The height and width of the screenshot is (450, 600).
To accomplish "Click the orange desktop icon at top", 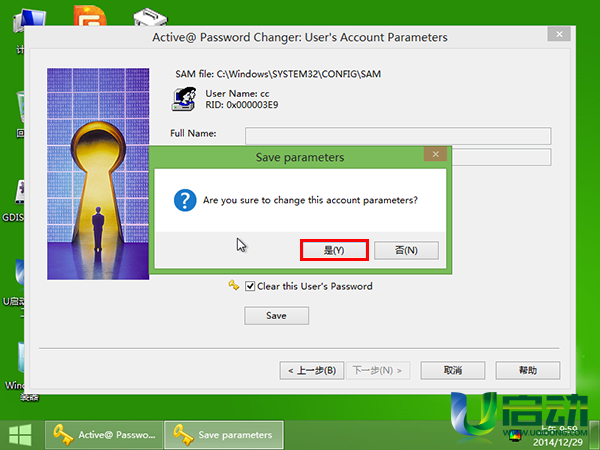I will (90, 15).
